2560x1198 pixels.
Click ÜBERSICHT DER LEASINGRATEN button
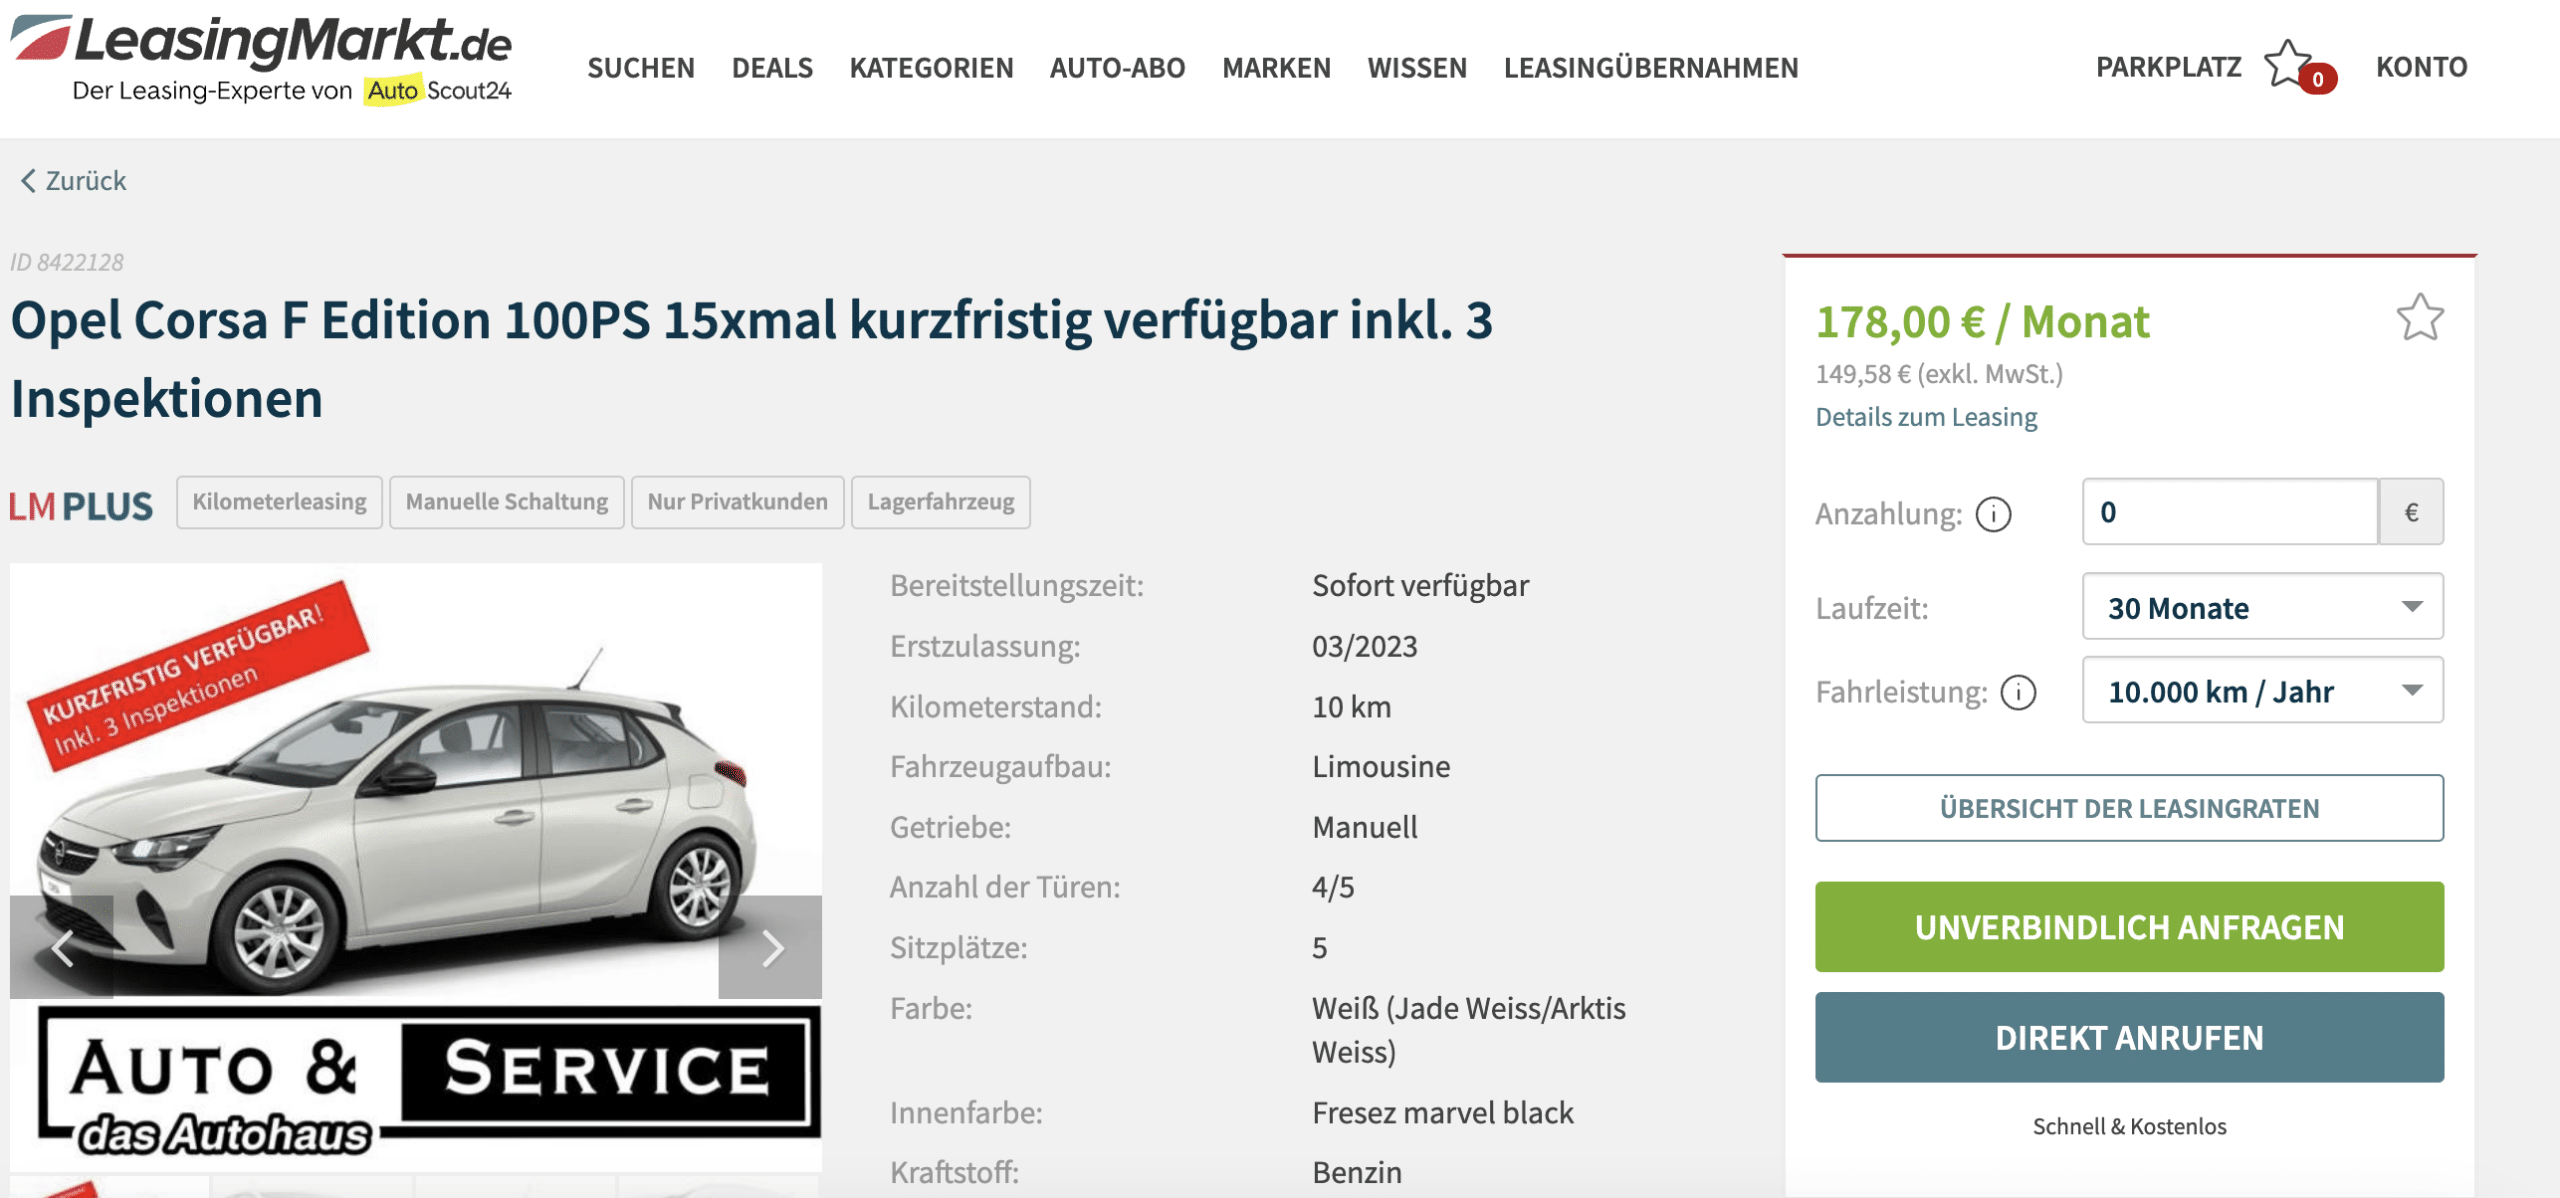(2129, 808)
